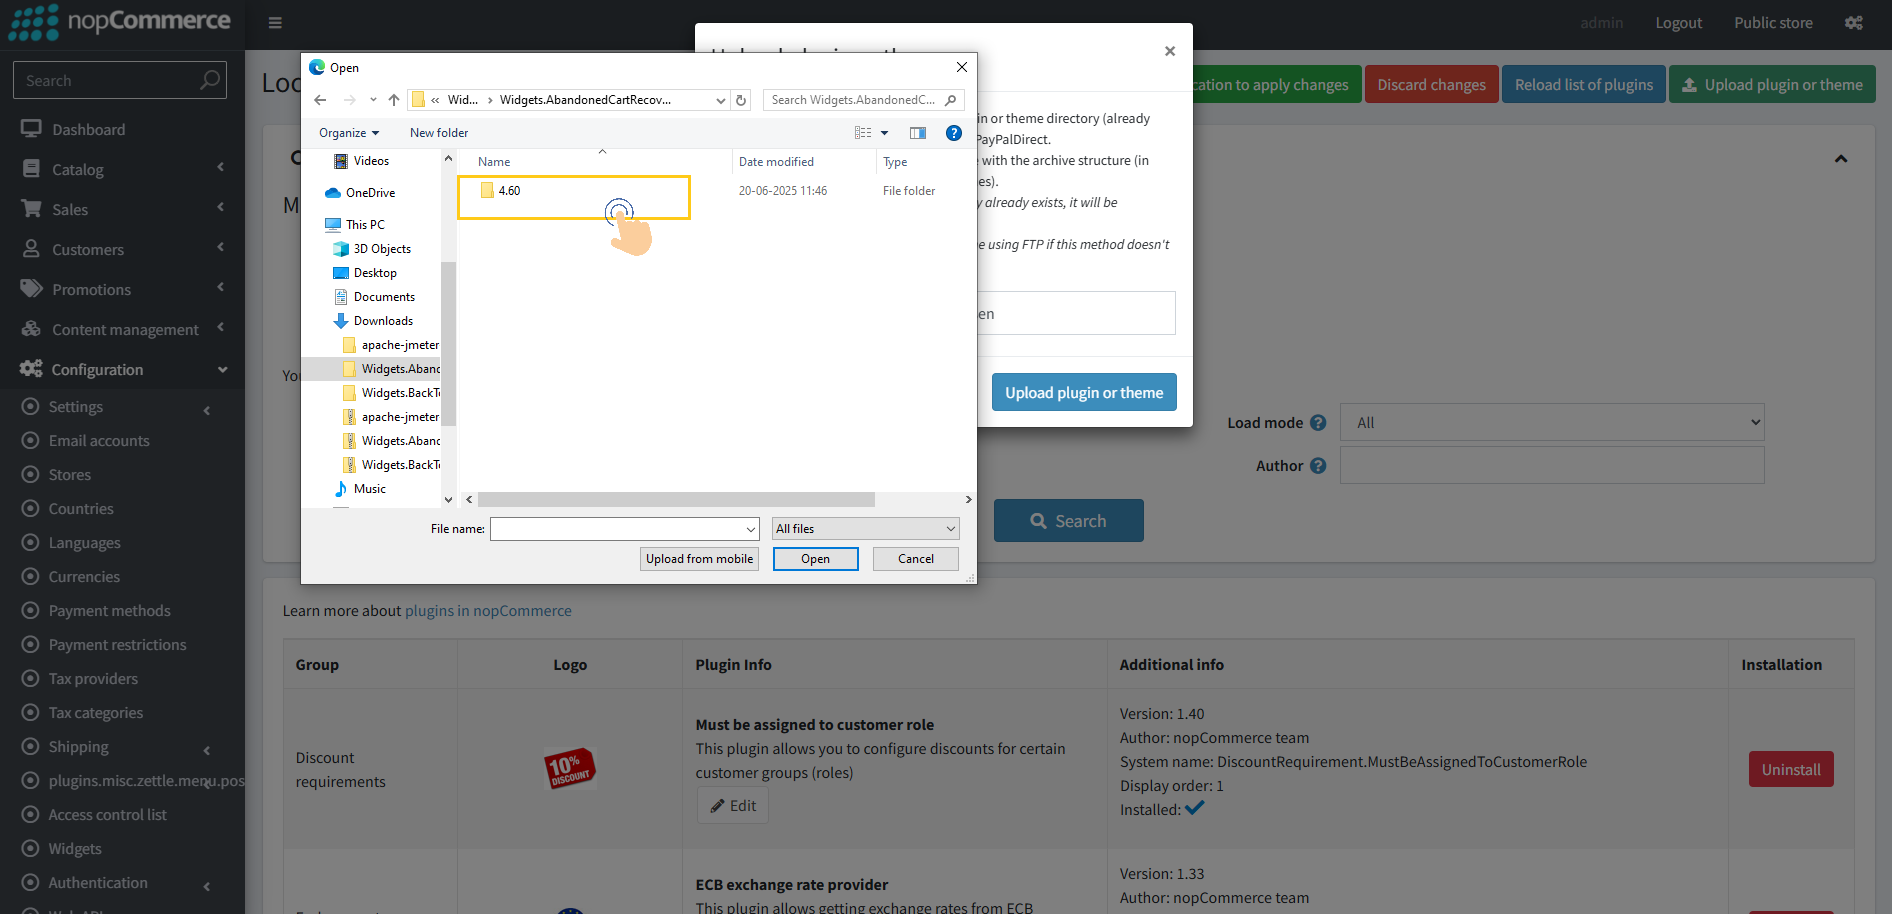Open Downloads in navigation tree
This screenshot has width=1892, height=914.
tap(383, 321)
